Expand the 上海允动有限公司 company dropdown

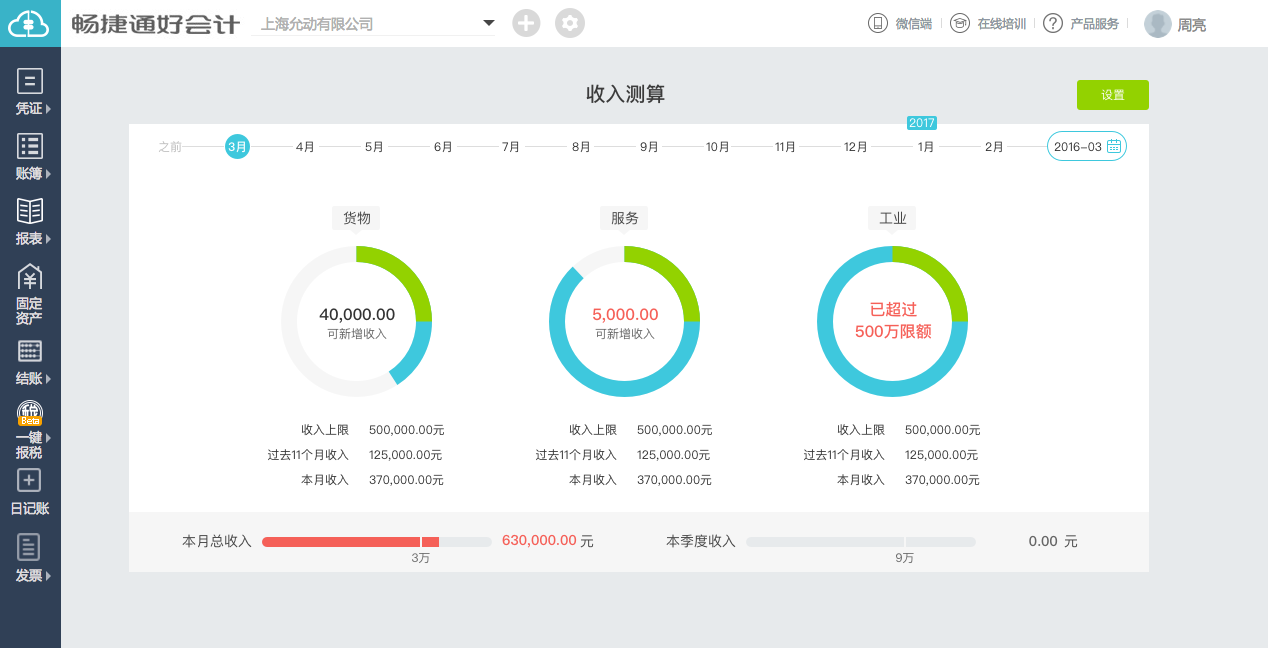489,22
